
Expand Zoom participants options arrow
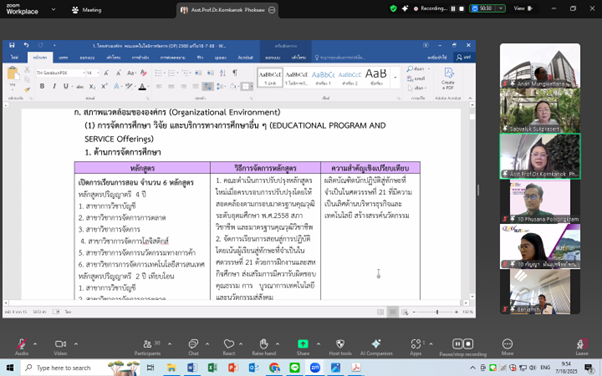[170, 344]
